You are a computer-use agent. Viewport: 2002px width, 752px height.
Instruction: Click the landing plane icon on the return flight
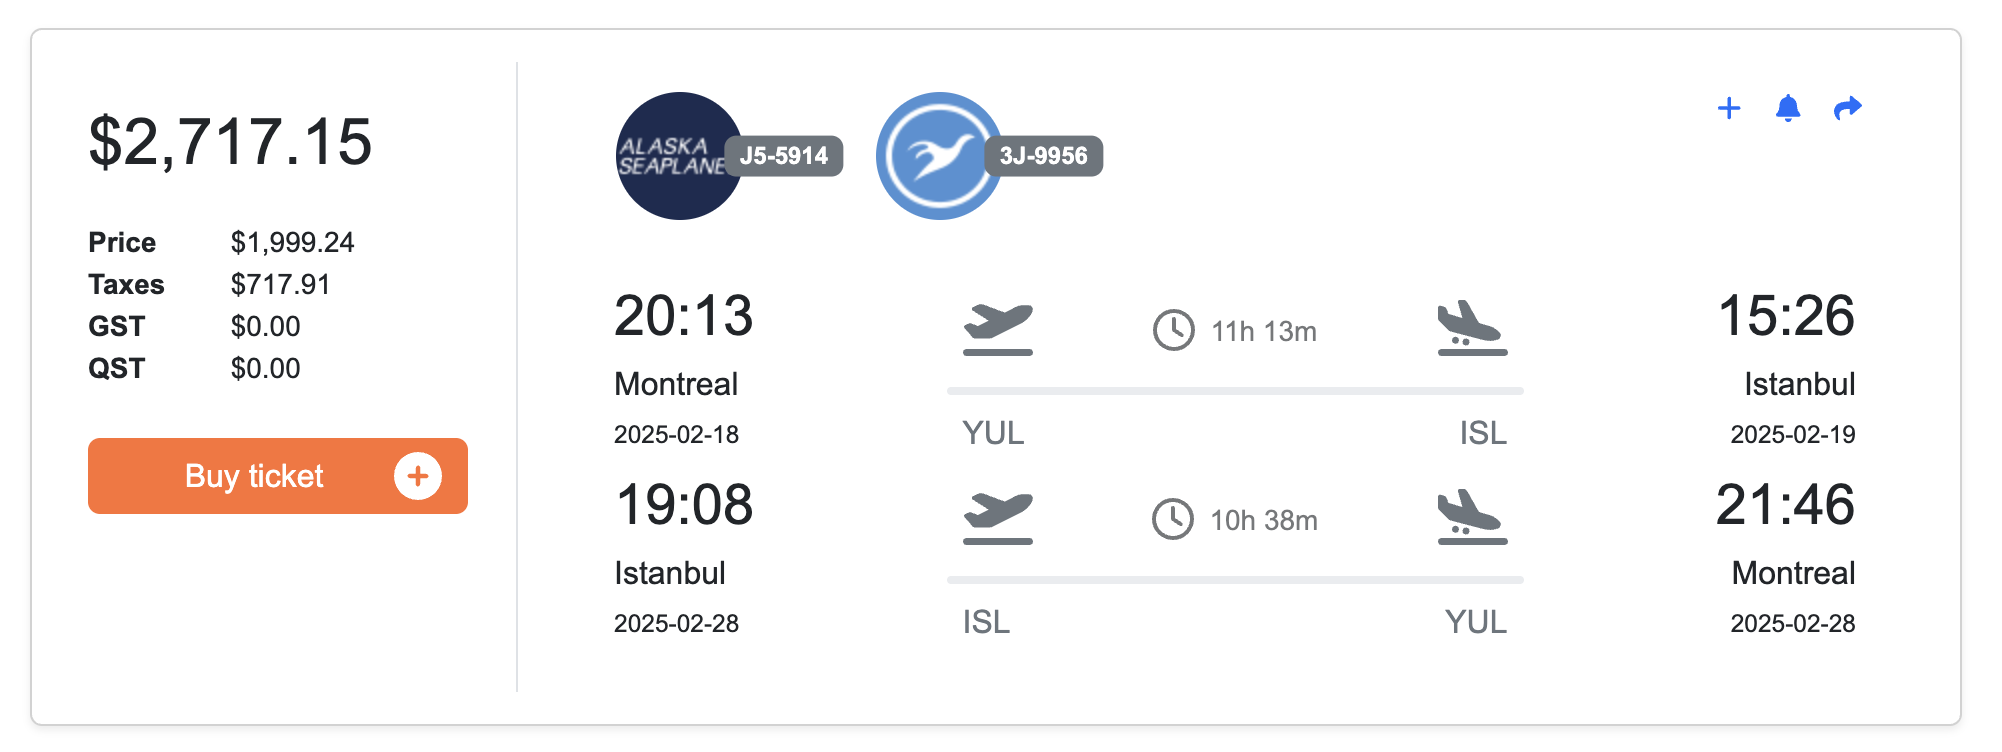coord(1471,518)
